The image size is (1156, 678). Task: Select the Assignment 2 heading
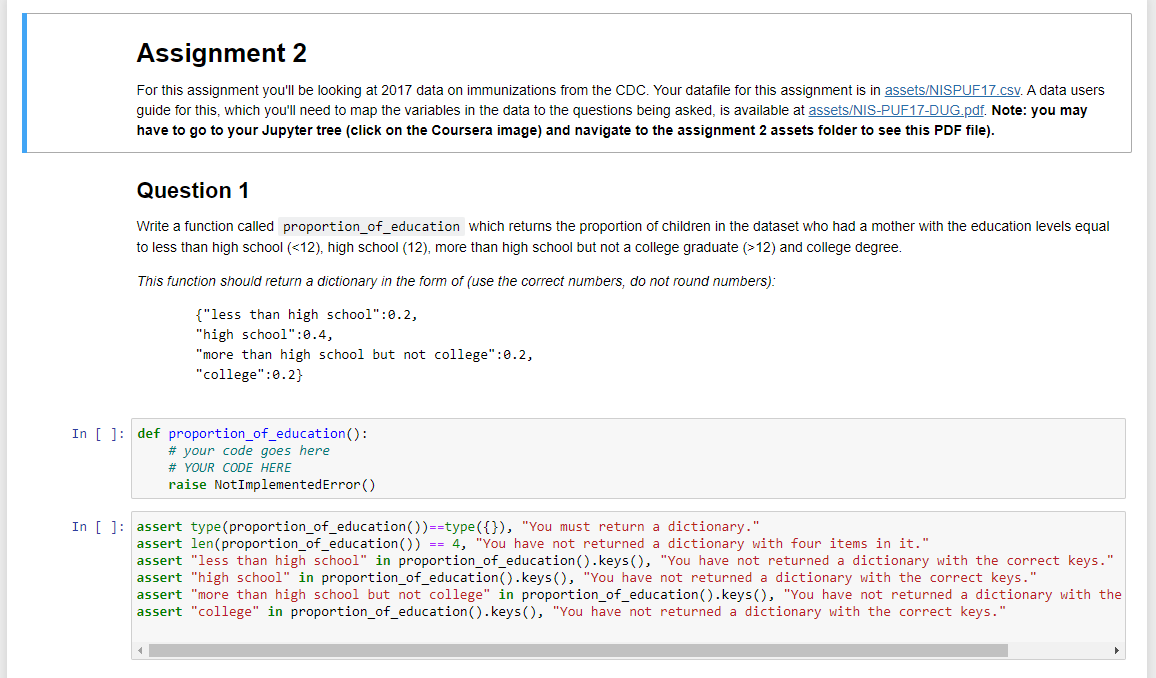point(221,53)
